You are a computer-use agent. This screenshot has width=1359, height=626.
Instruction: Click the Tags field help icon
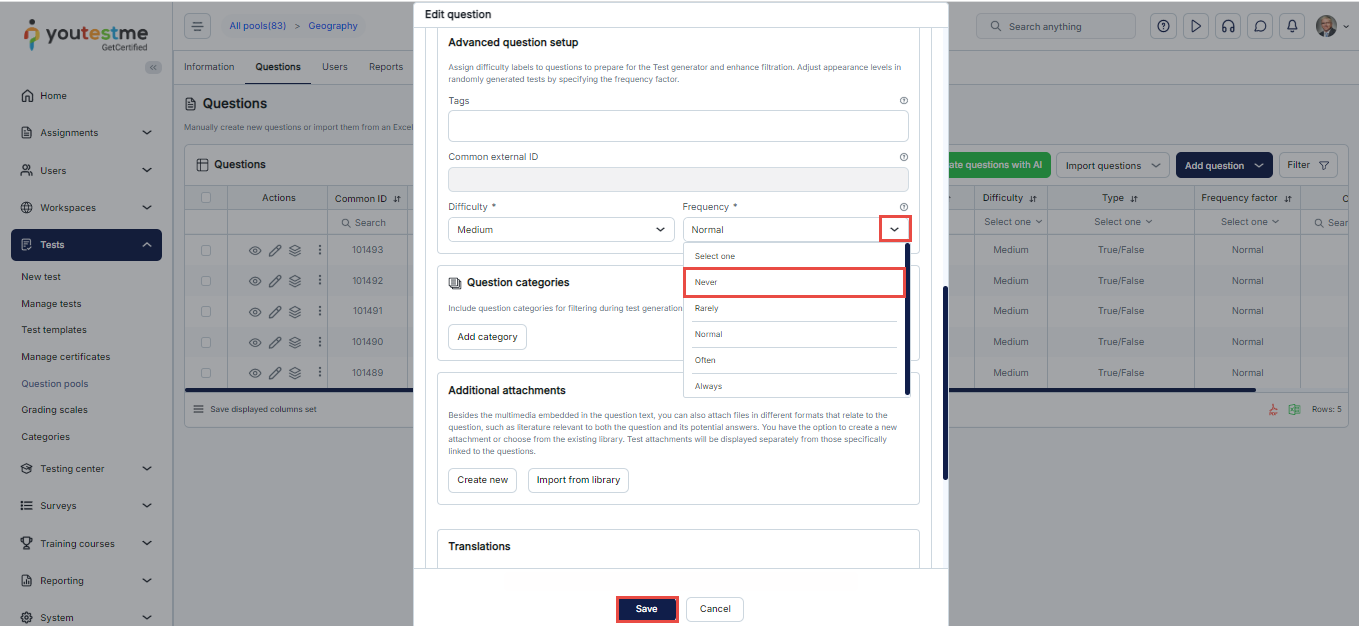click(904, 101)
